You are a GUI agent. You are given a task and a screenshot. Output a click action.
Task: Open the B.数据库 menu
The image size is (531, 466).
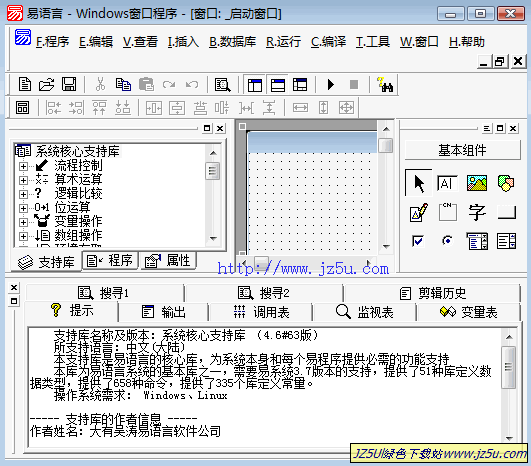pyautogui.click(x=232, y=42)
